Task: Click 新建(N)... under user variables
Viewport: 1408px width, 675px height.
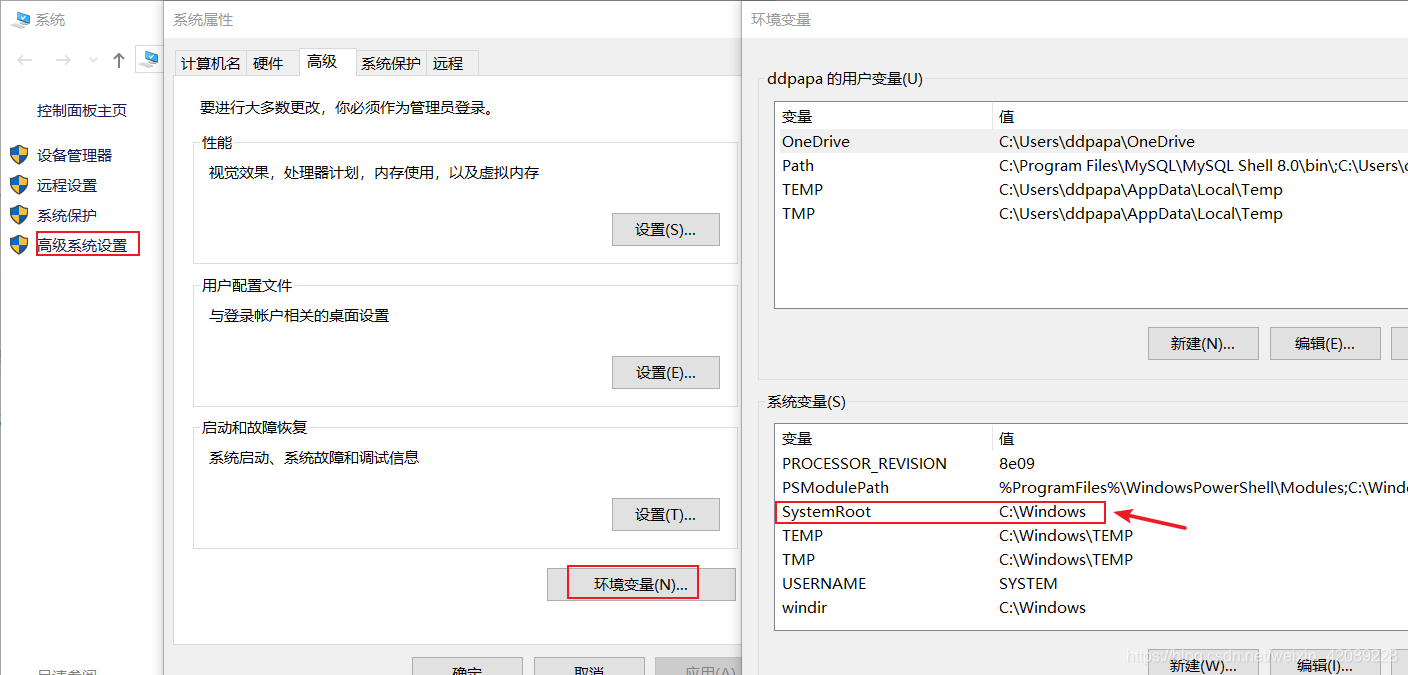Action: point(1202,343)
